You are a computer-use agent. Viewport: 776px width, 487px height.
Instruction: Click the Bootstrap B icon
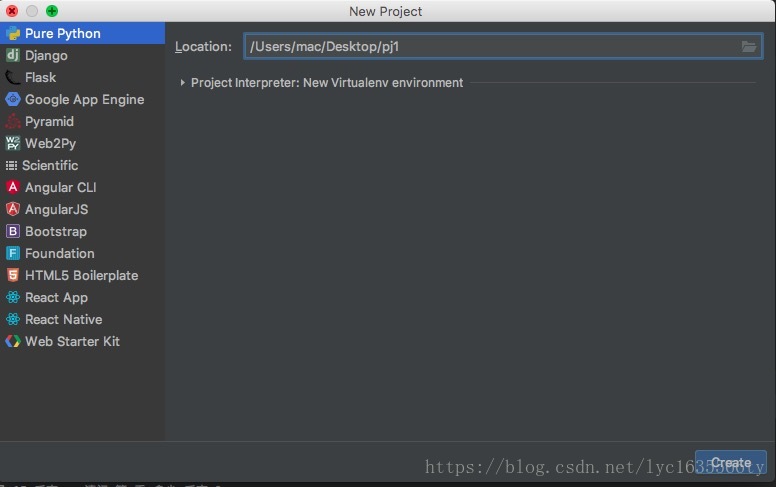click(x=13, y=231)
